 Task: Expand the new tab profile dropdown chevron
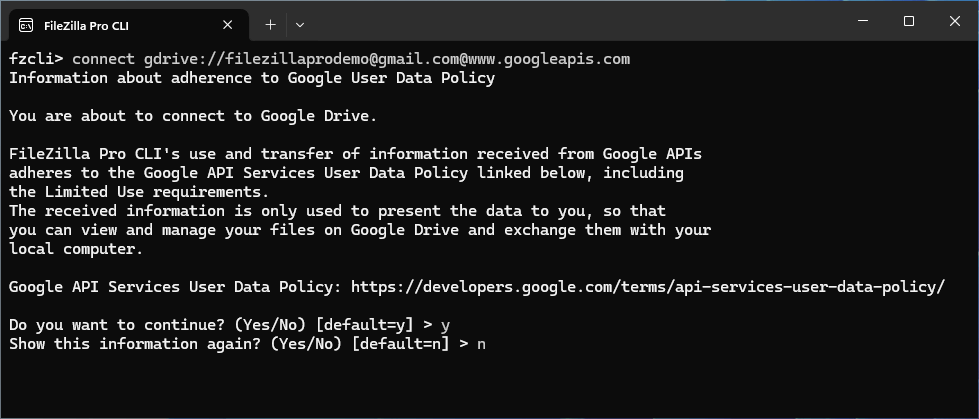(x=300, y=24)
